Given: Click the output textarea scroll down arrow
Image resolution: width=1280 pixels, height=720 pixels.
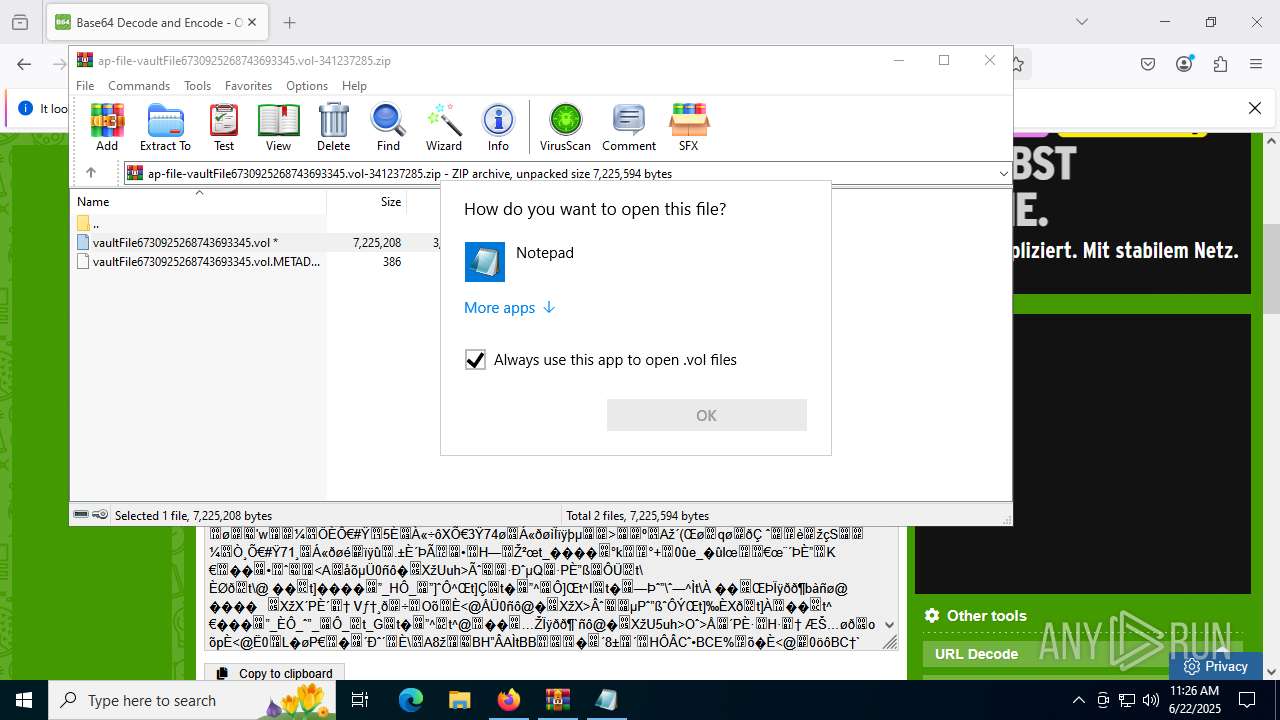Looking at the screenshot, I should pos(889,625).
